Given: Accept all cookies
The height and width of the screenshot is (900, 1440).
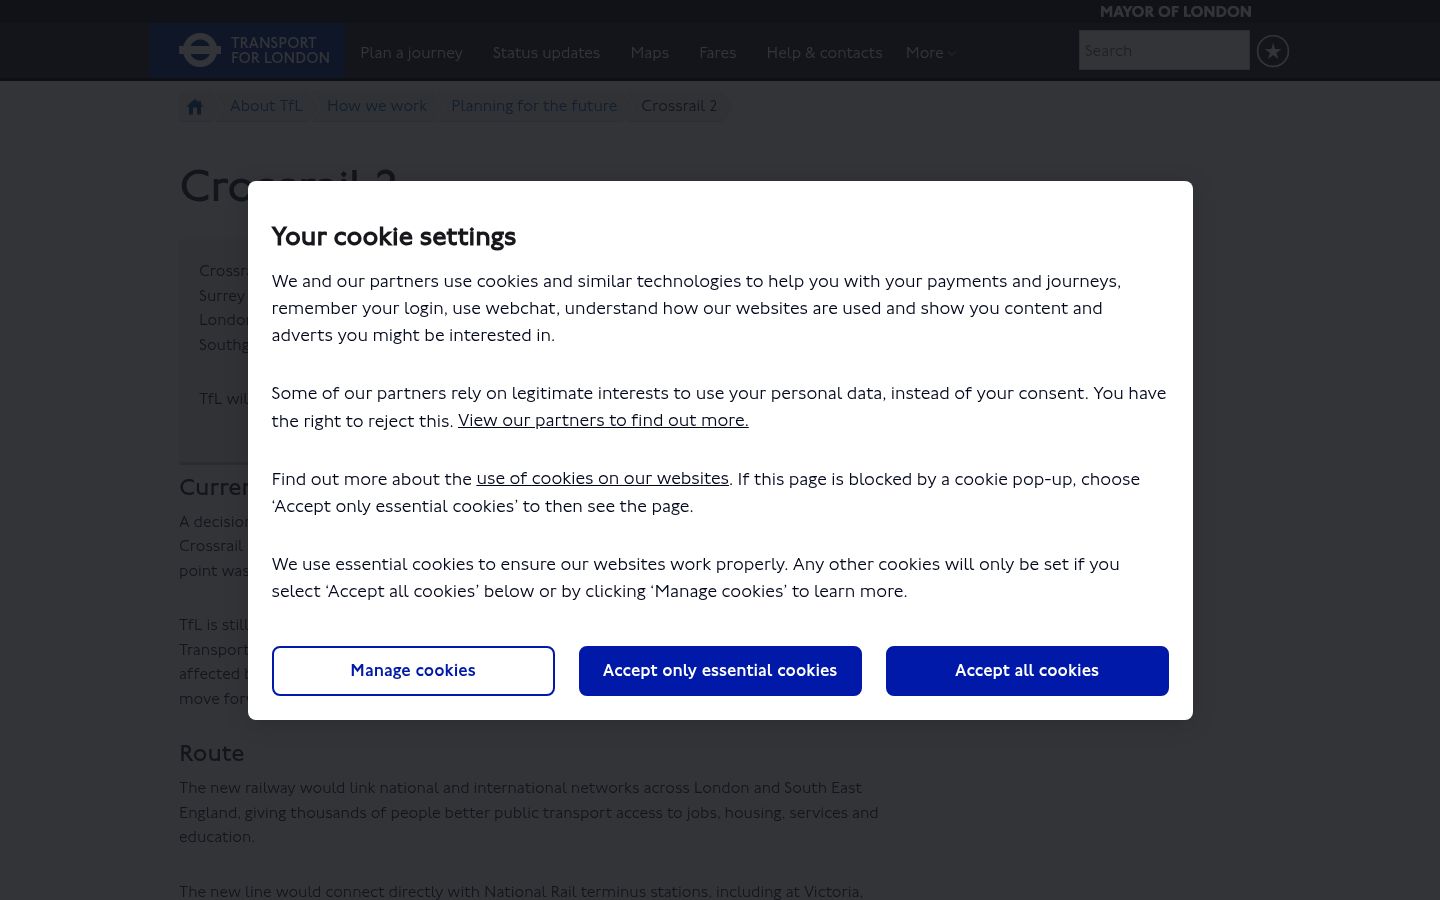Looking at the screenshot, I should click(x=1027, y=671).
